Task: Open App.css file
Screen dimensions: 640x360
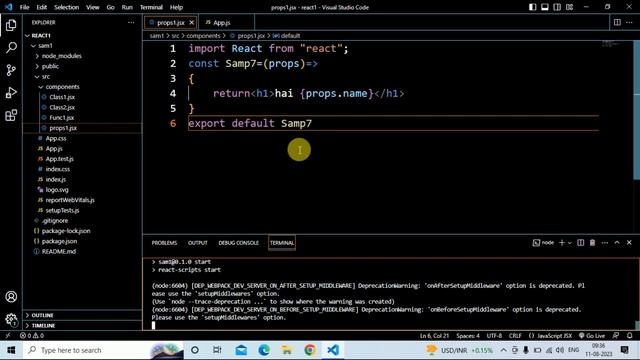Action: [82, 138]
